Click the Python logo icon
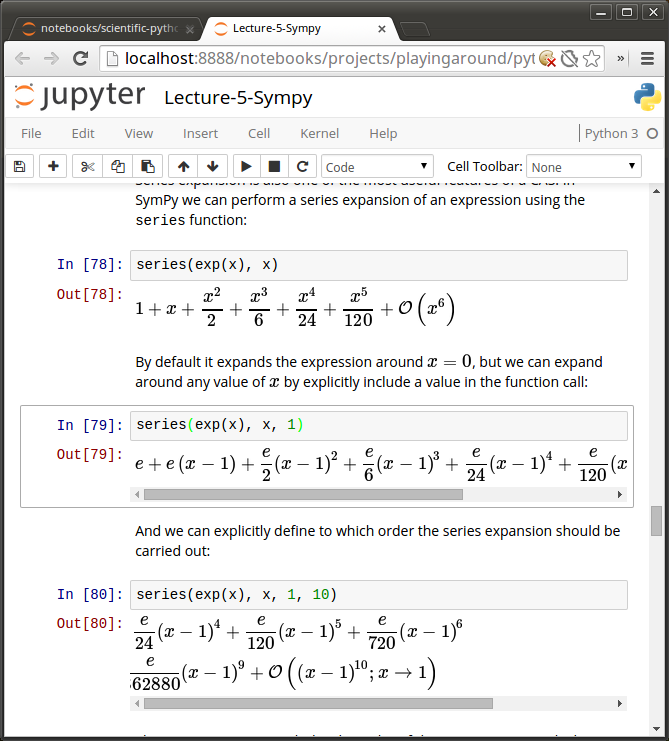Viewport: 669px width, 741px height. click(647, 97)
